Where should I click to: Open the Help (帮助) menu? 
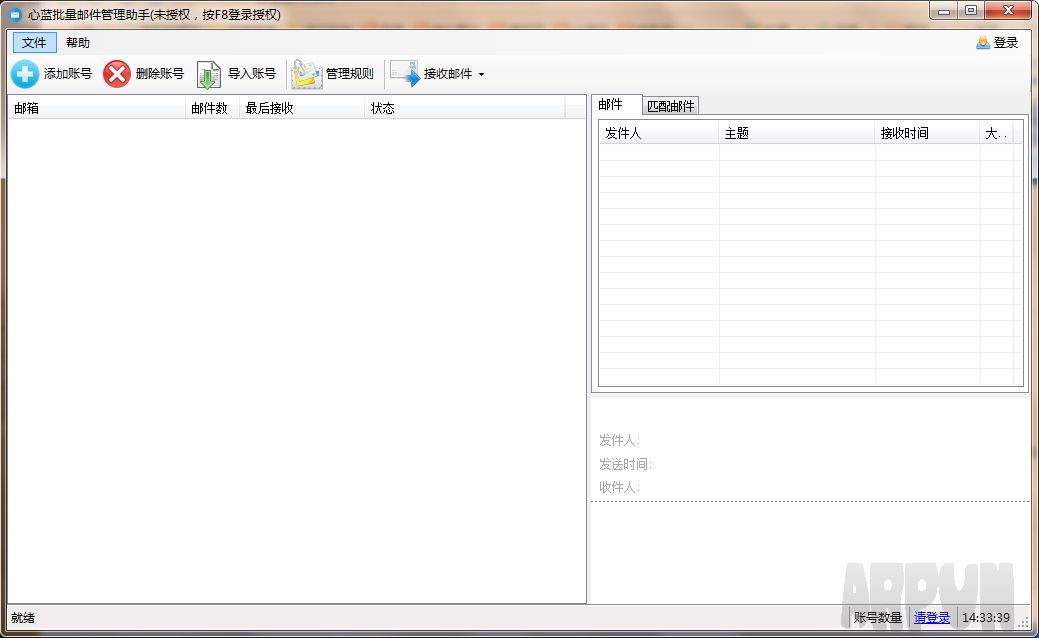coord(78,43)
